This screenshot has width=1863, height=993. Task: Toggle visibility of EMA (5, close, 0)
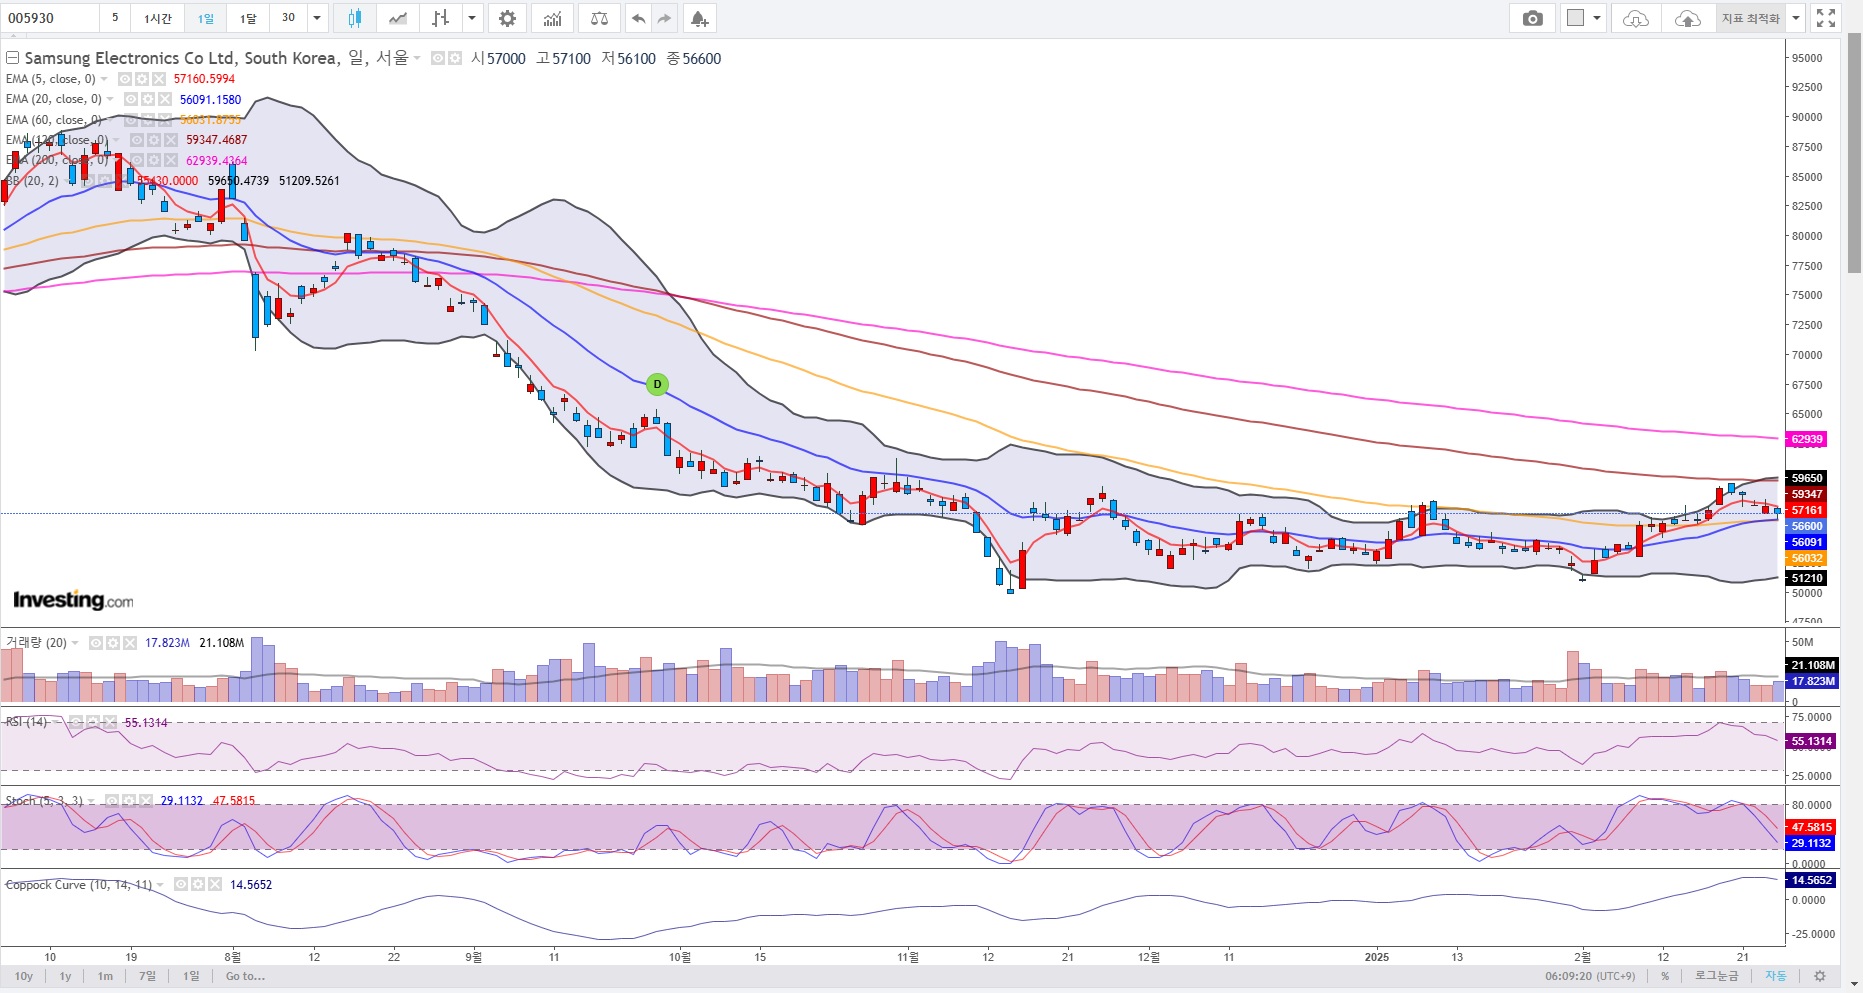125,79
